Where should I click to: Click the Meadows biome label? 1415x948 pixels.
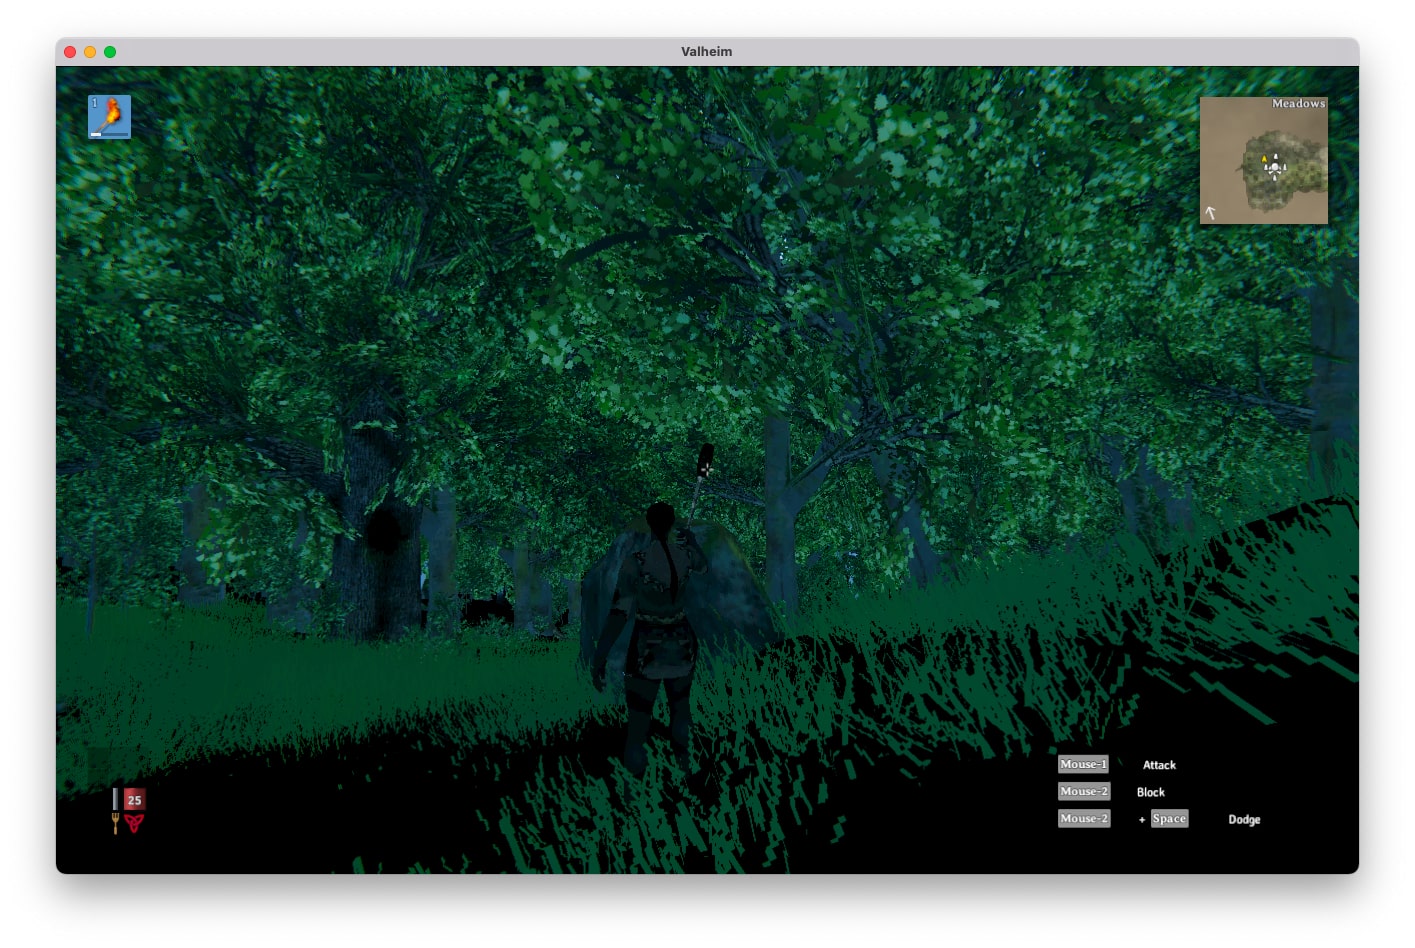click(x=1298, y=104)
